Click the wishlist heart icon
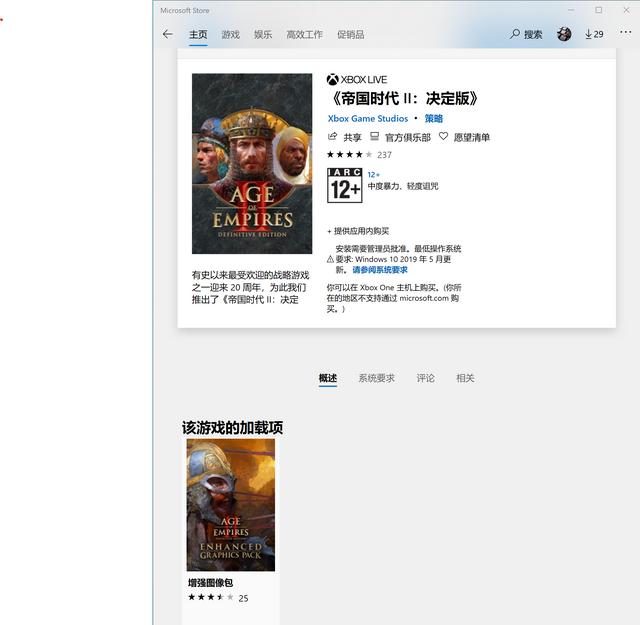The height and width of the screenshot is (625, 640). pyautogui.click(x=443, y=136)
